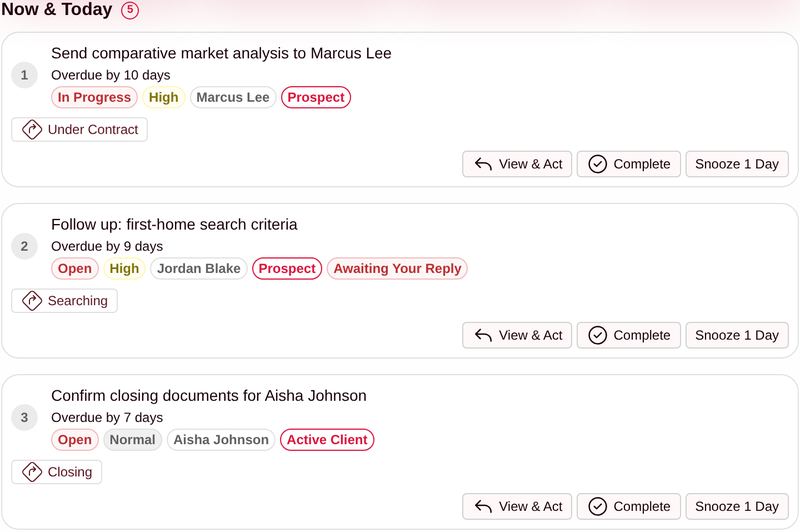Select the Aisha Johnson contact chip
800x532 pixels.
pos(221,440)
